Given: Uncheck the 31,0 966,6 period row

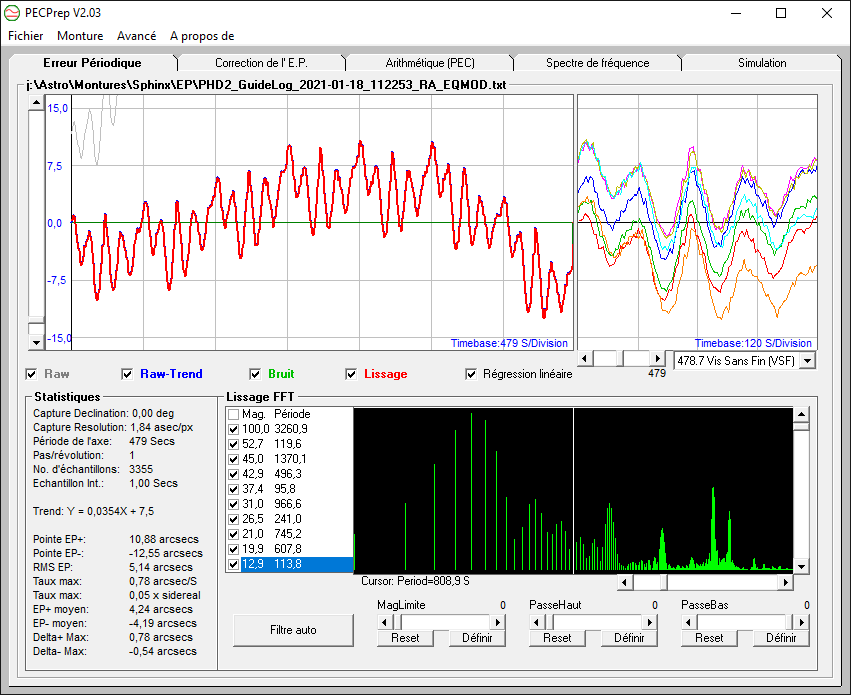Looking at the screenshot, I should (233, 505).
